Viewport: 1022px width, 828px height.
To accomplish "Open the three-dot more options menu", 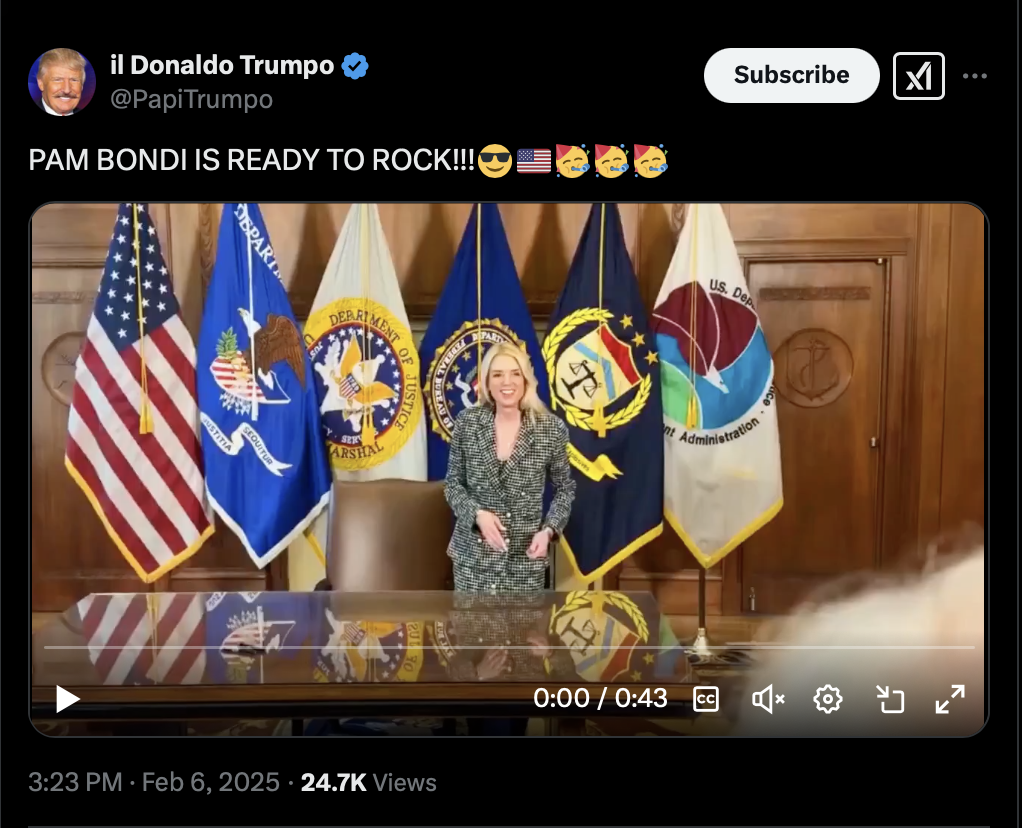I will 974,76.
